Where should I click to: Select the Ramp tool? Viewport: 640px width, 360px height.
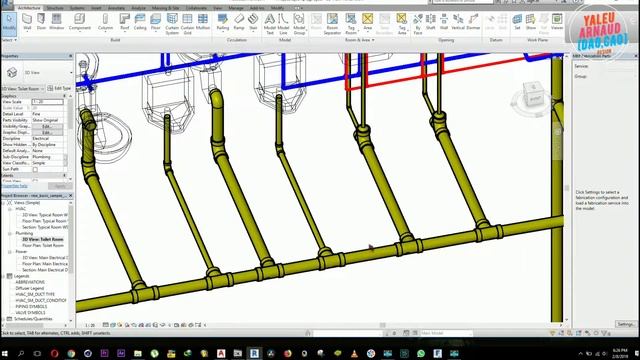(239, 22)
